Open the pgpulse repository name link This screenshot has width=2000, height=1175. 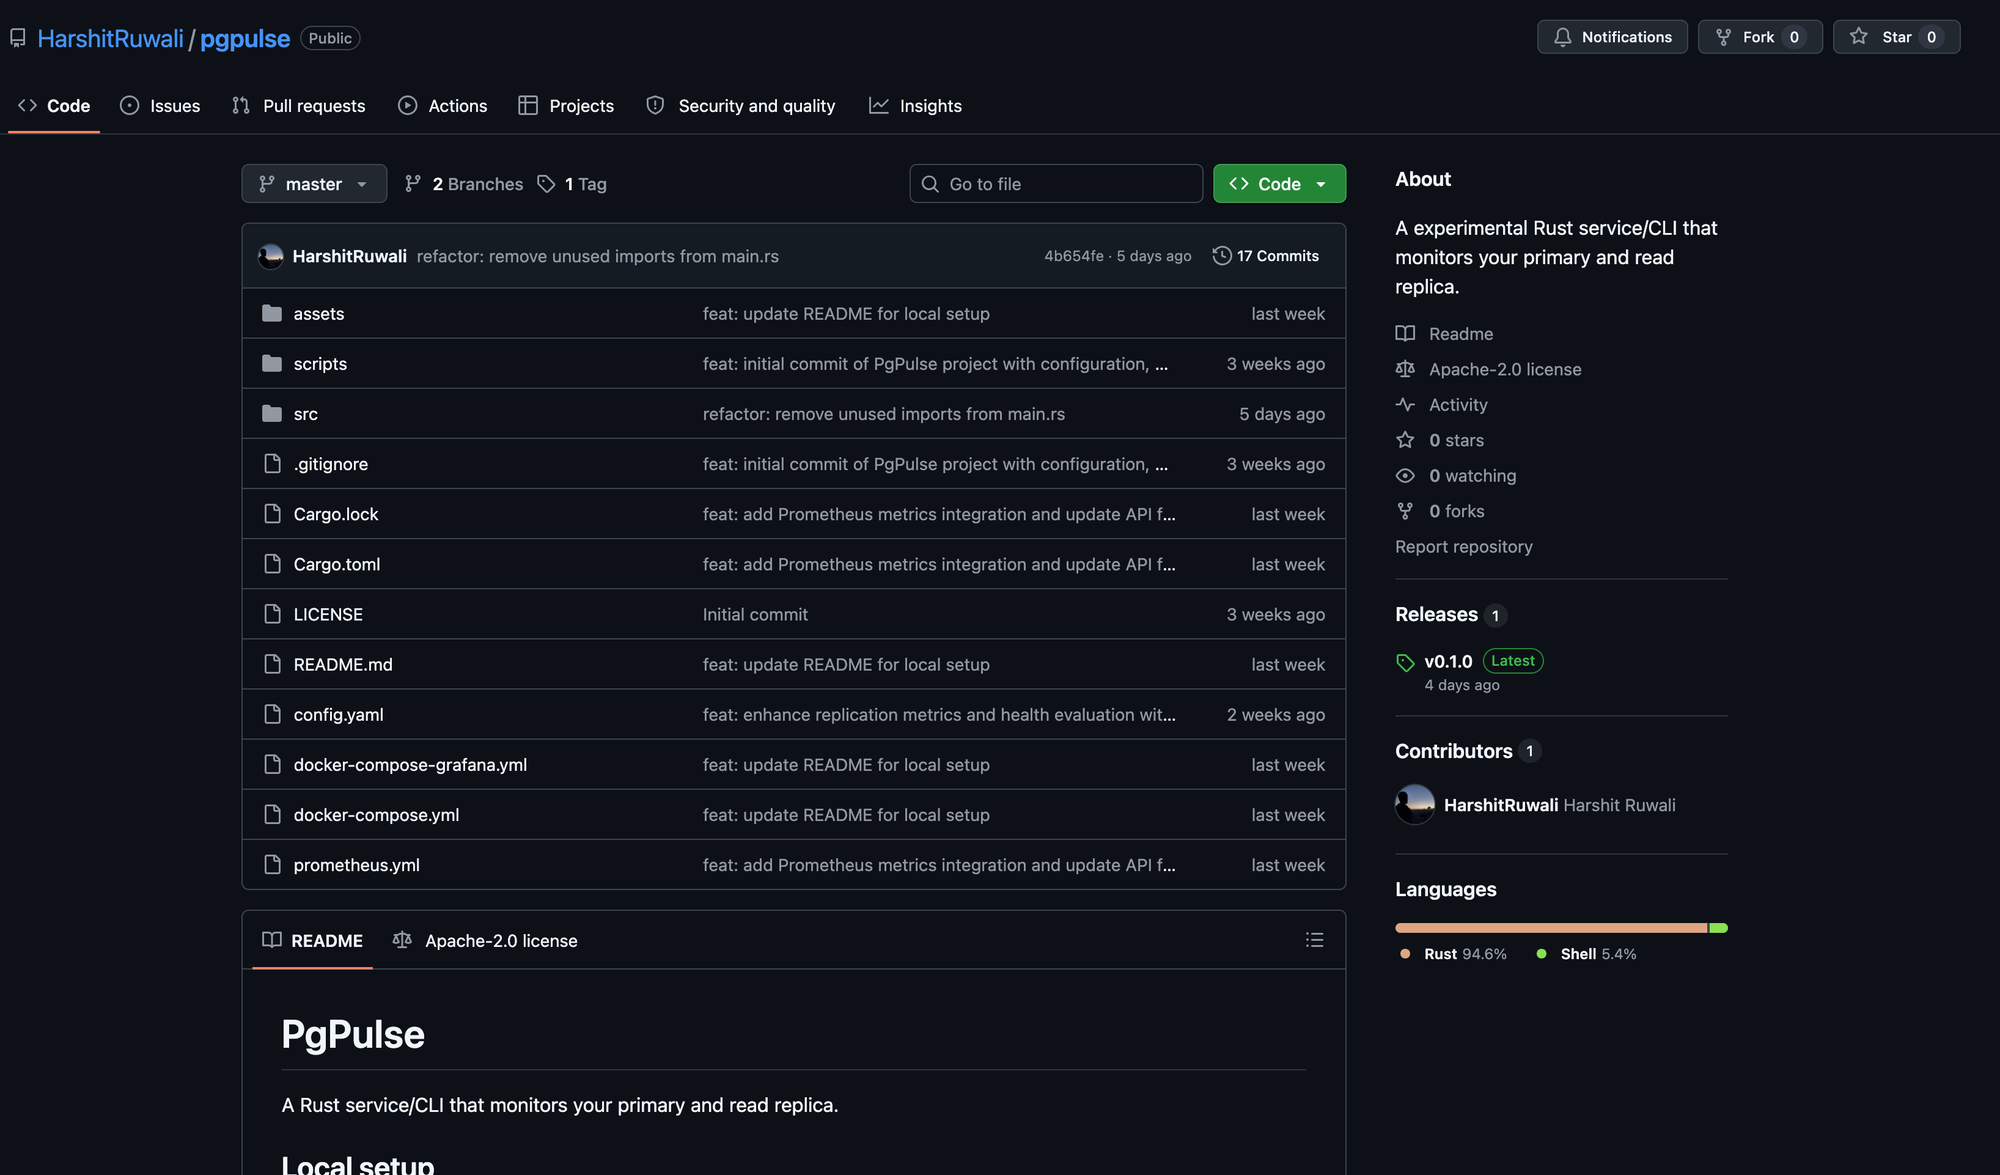pyautogui.click(x=245, y=38)
